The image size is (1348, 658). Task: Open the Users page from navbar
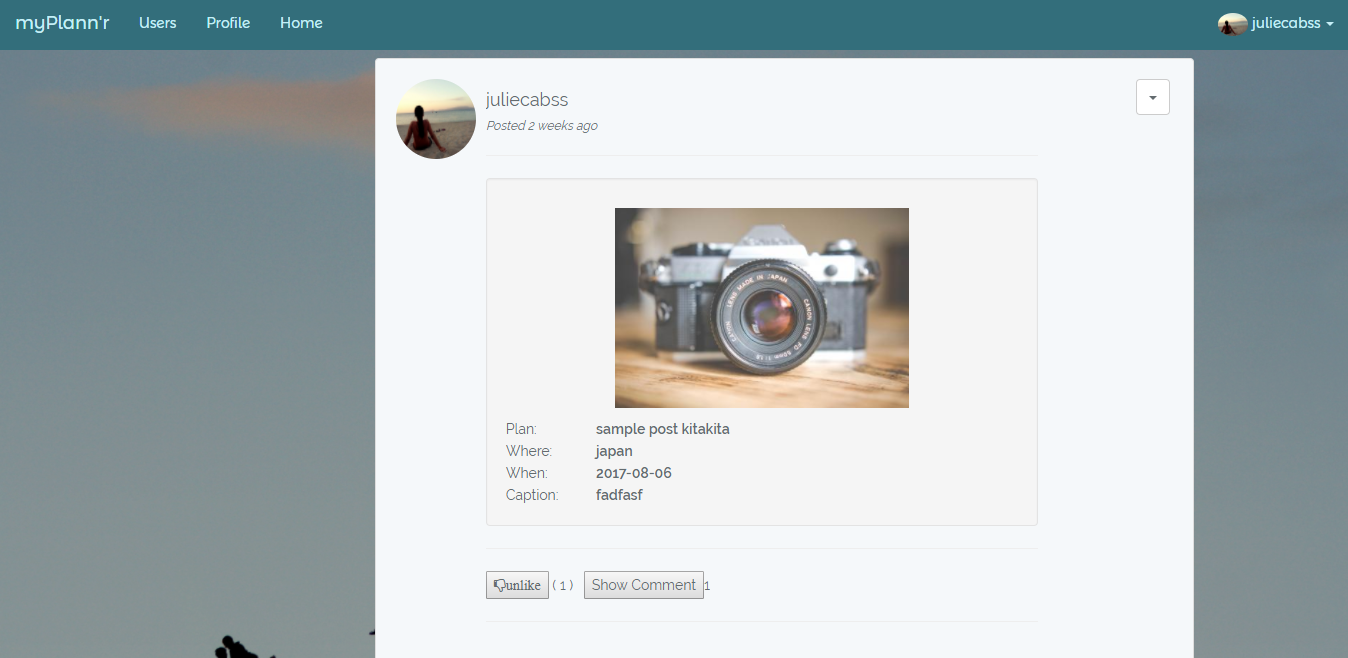click(157, 23)
